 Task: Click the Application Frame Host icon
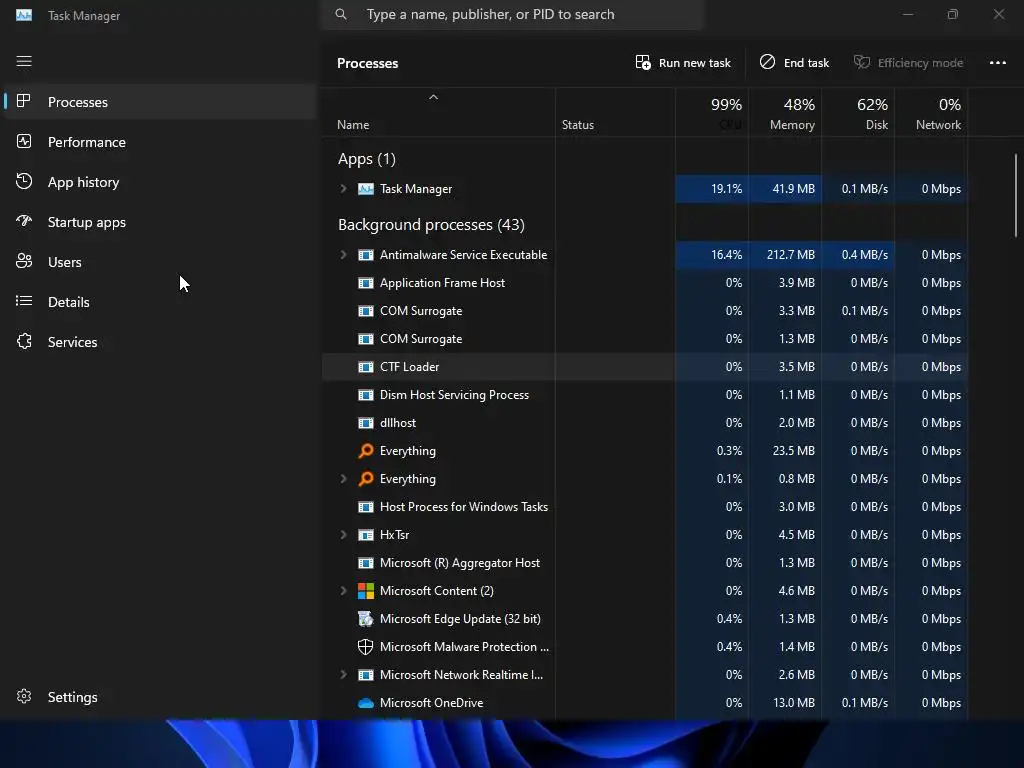click(366, 283)
